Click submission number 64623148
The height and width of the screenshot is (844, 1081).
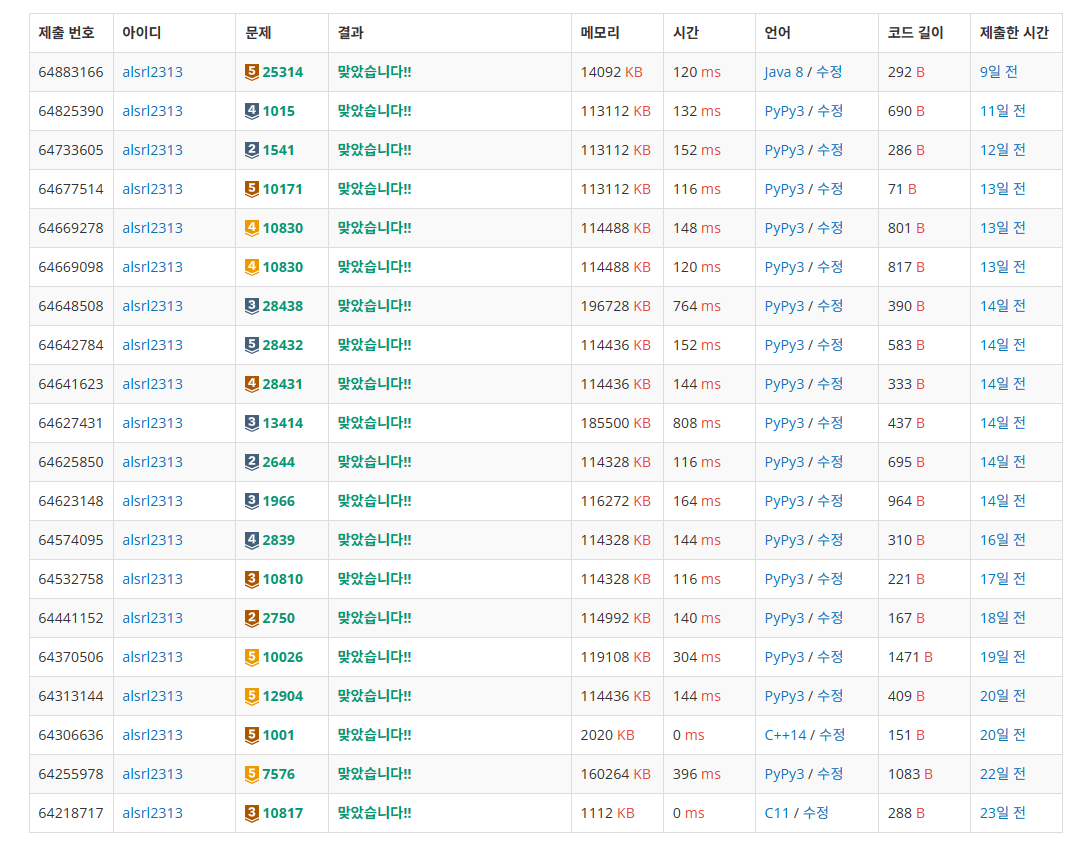tap(71, 501)
